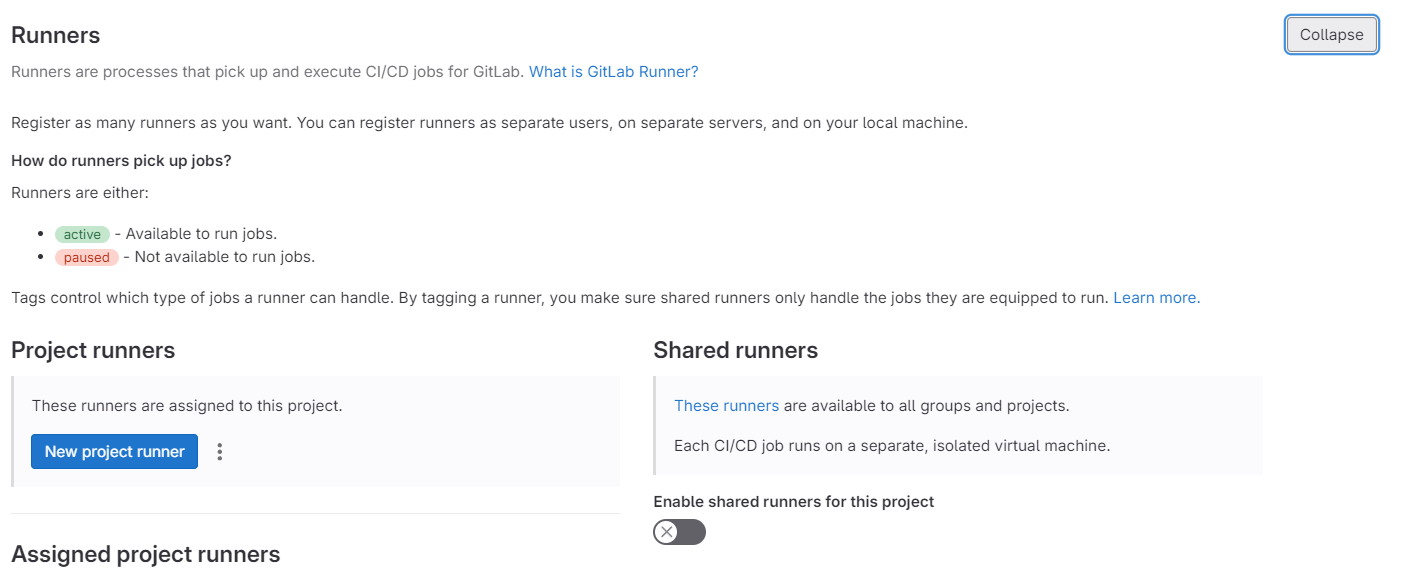This screenshot has height=569, width=1418.
Task: Click the Register as many runners paragraph
Action: click(489, 124)
